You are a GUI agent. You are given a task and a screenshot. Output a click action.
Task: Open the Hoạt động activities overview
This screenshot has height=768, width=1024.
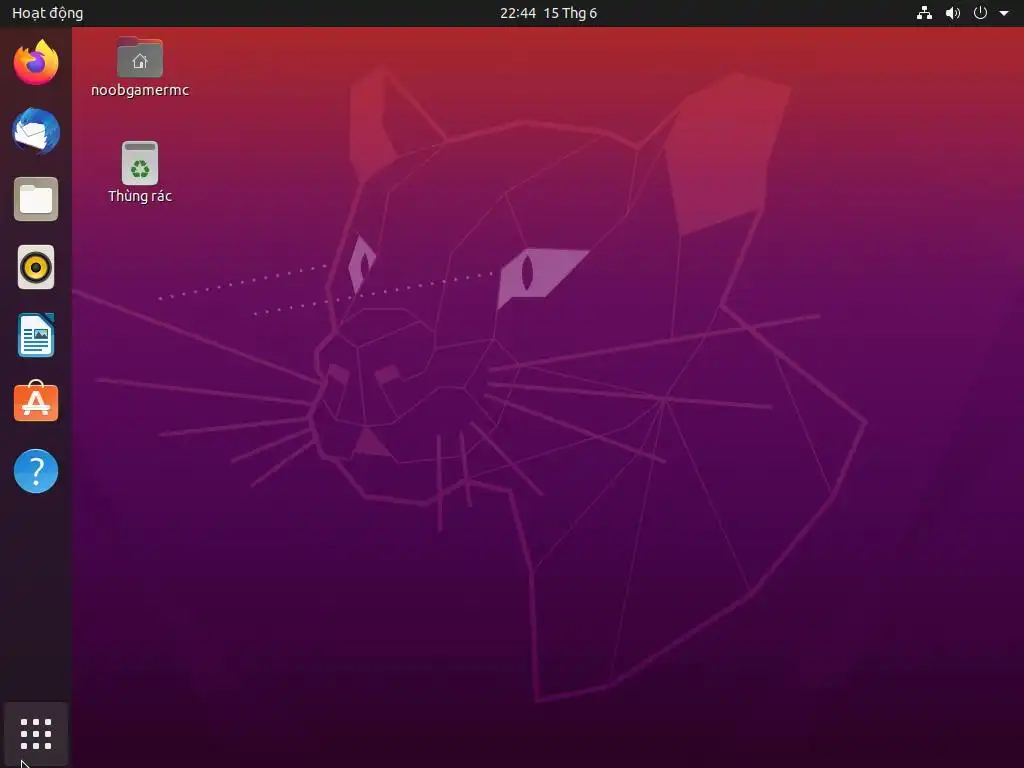click(x=48, y=13)
